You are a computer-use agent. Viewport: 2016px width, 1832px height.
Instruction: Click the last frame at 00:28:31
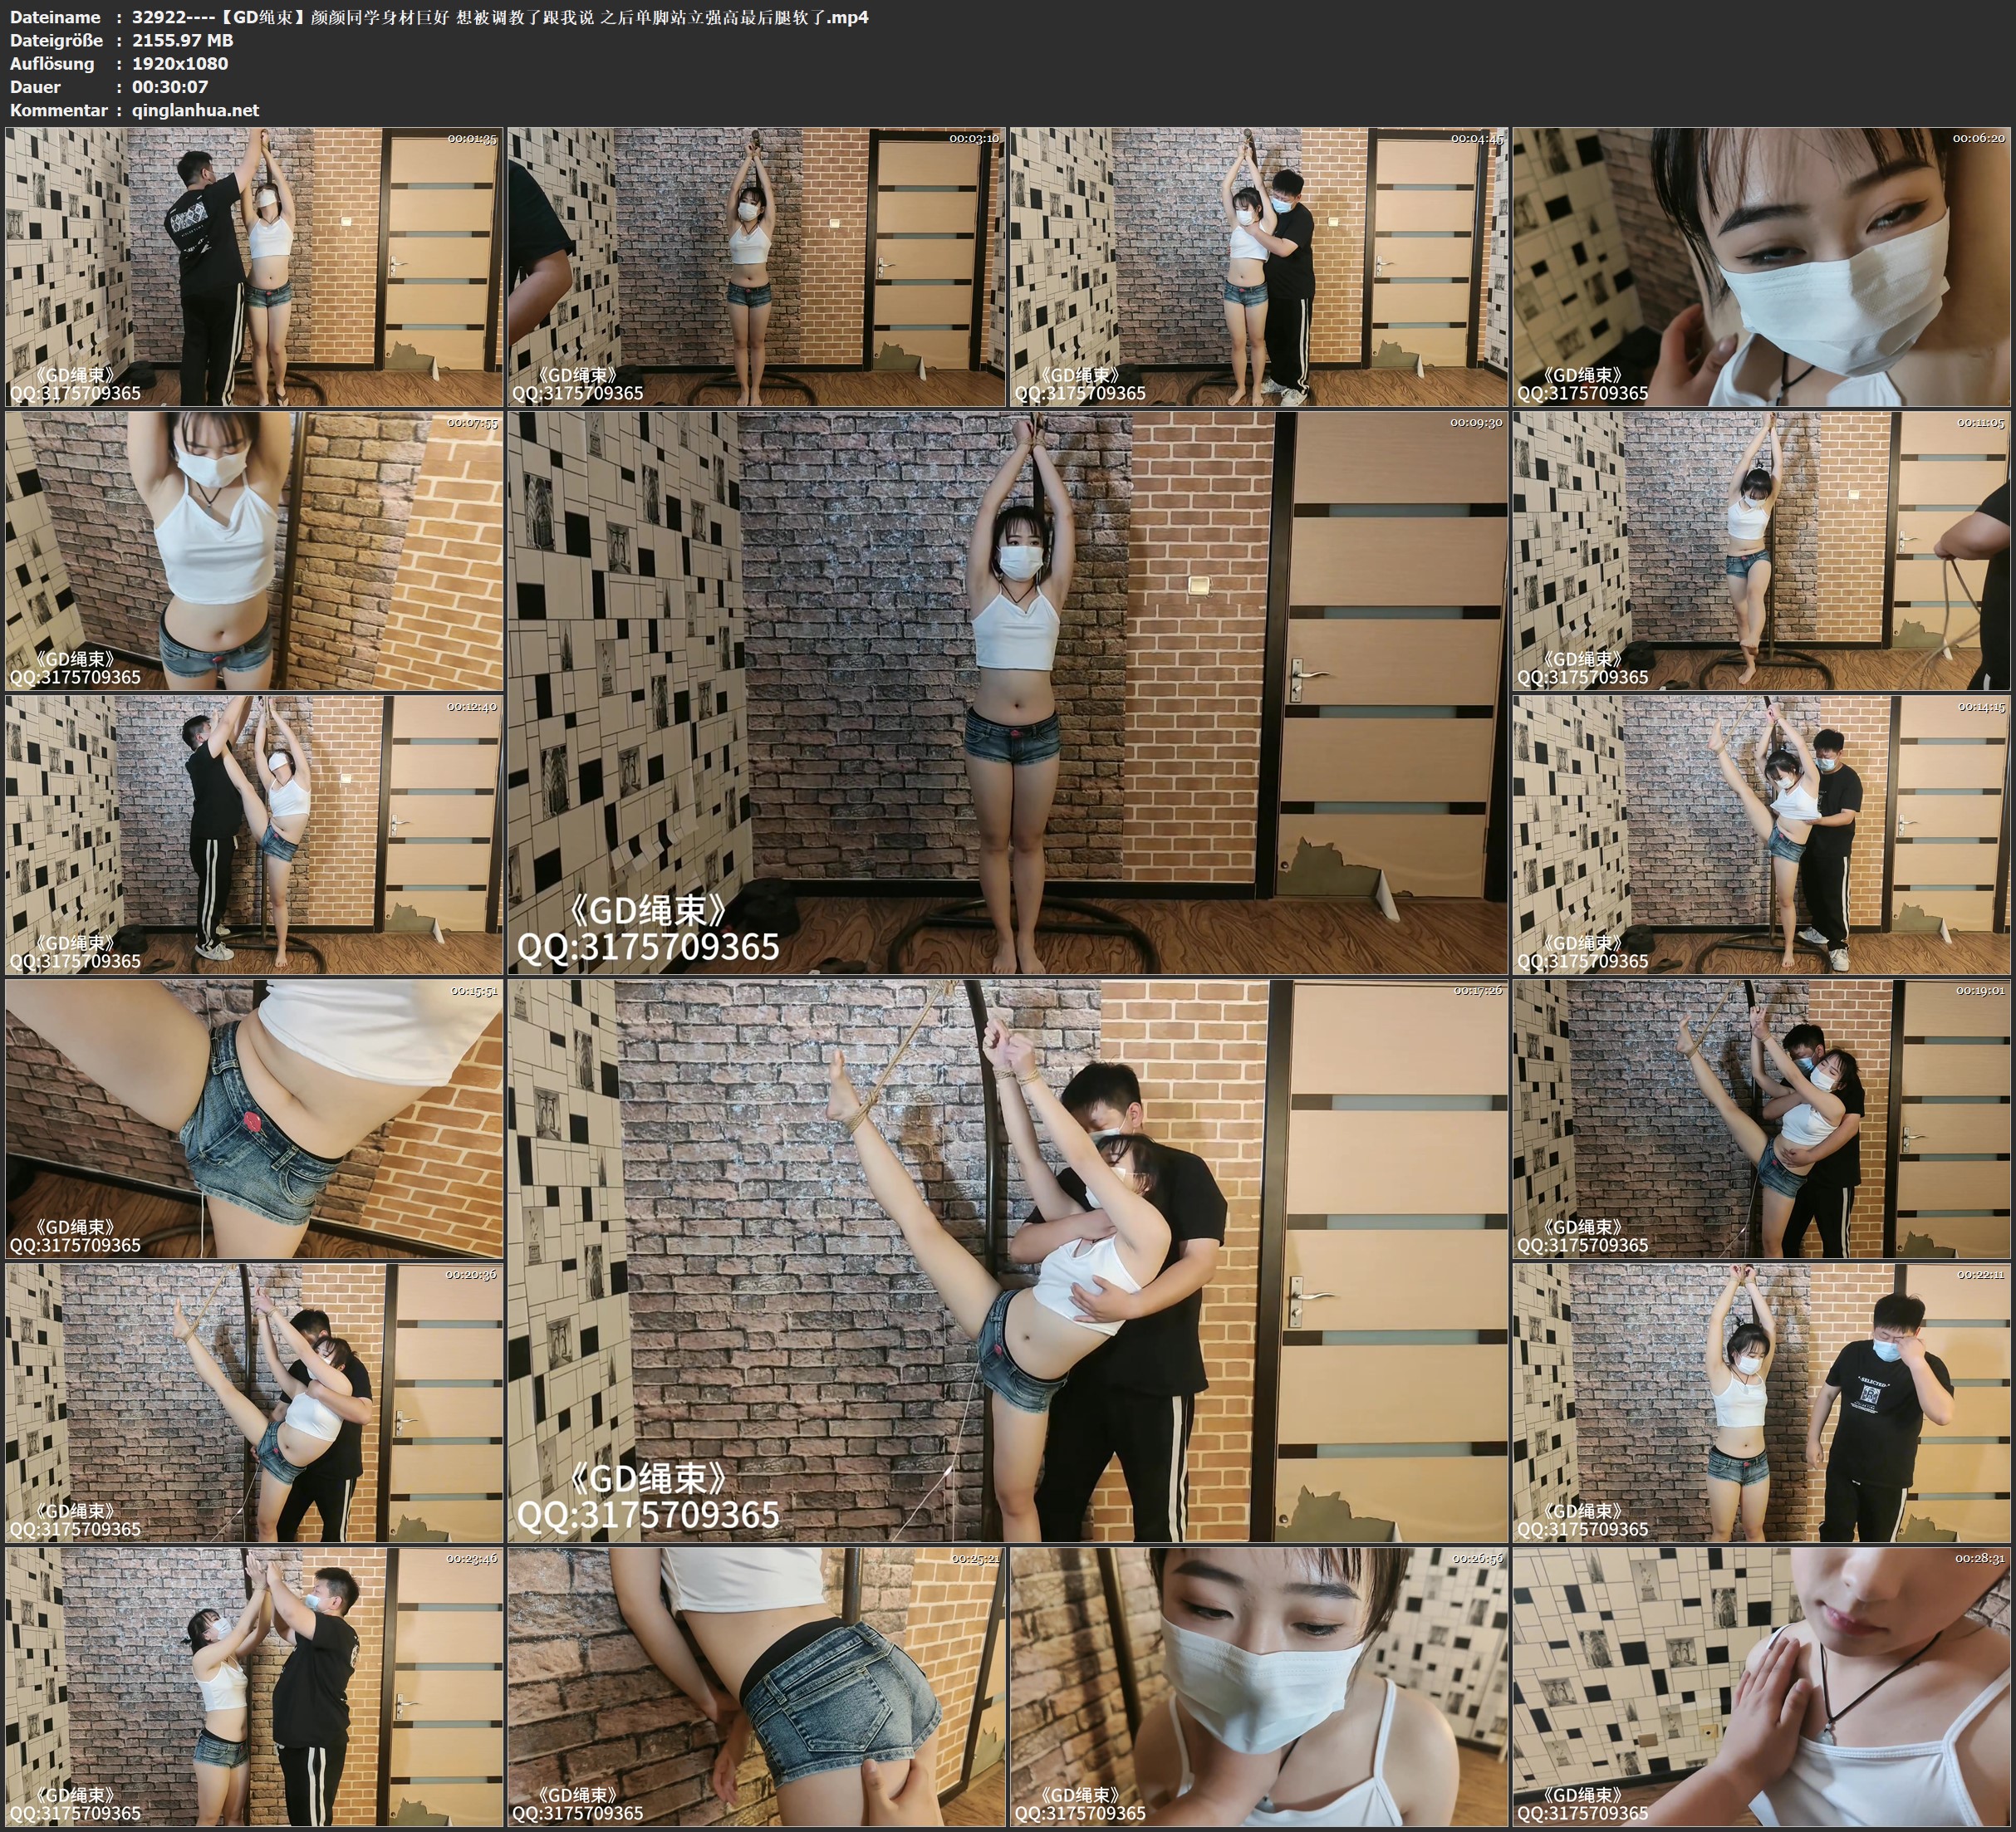pos(1761,1686)
